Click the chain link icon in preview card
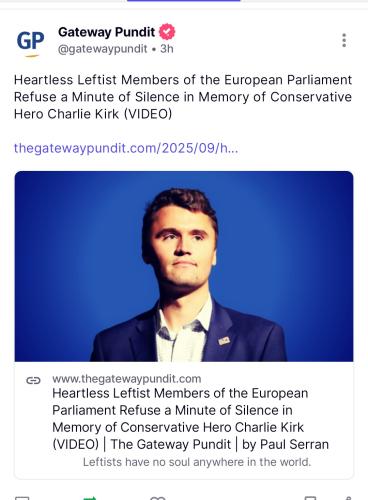 tap(33, 380)
